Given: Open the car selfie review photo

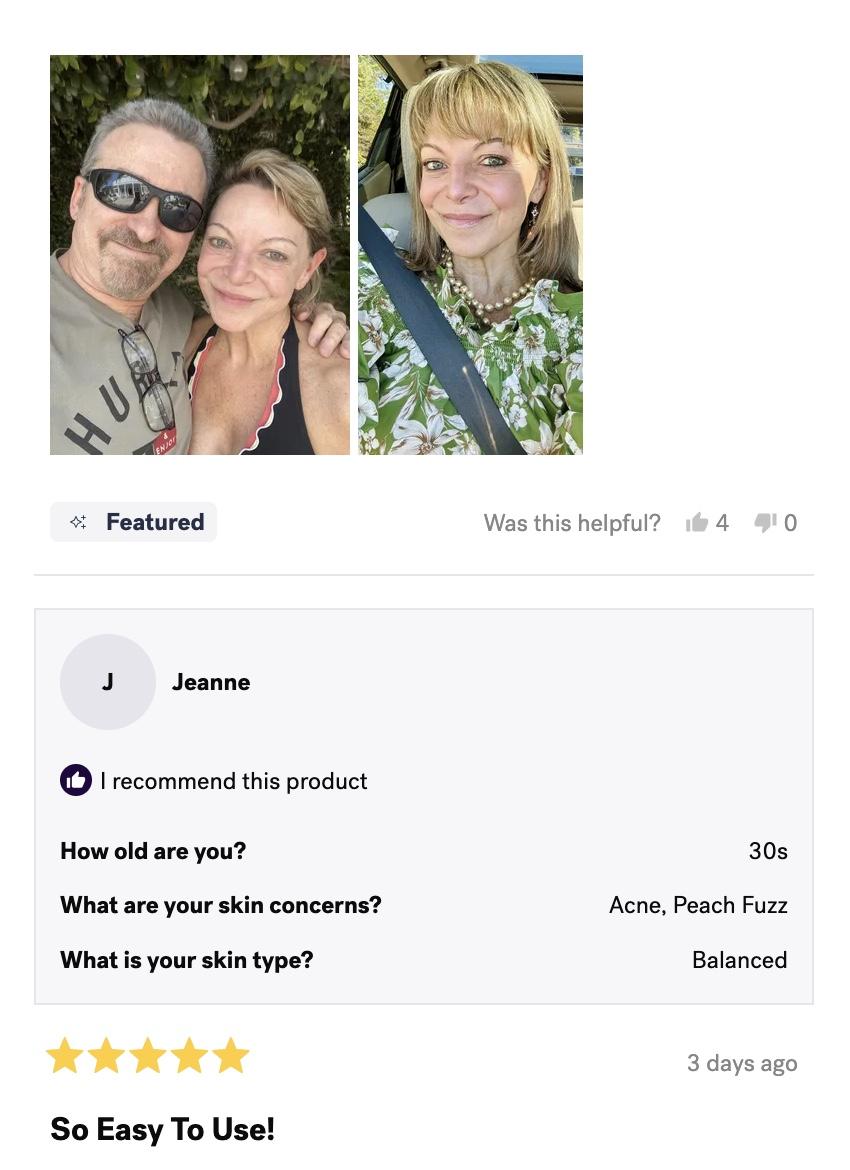Looking at the screenshot, I should pyautogui.click(x=470, y=254).
